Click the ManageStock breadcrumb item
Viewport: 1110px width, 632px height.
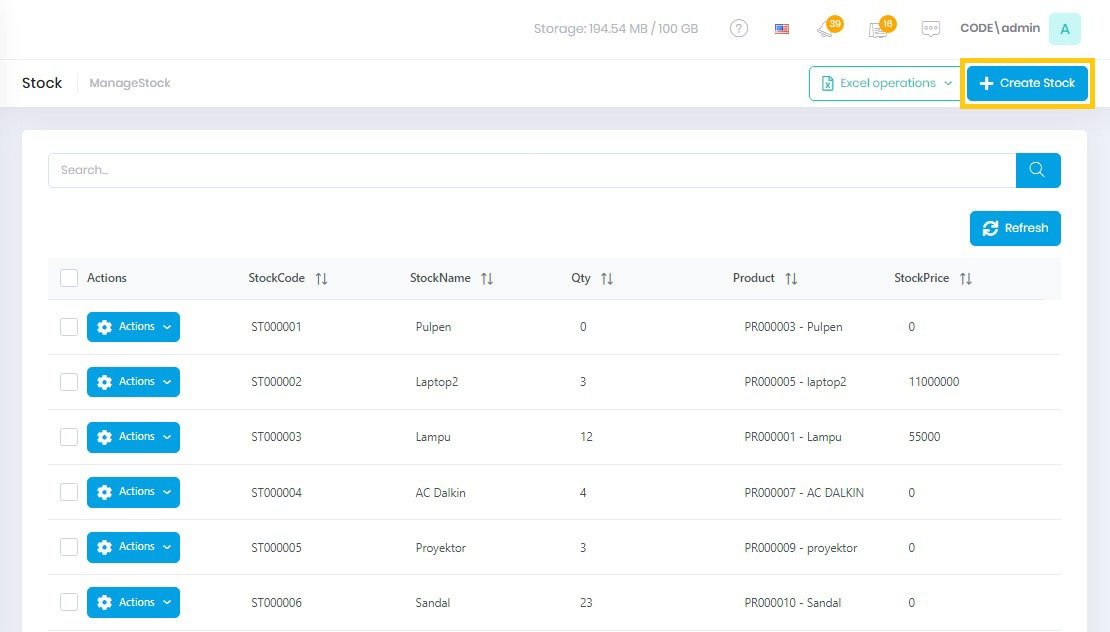pos(130,83)
